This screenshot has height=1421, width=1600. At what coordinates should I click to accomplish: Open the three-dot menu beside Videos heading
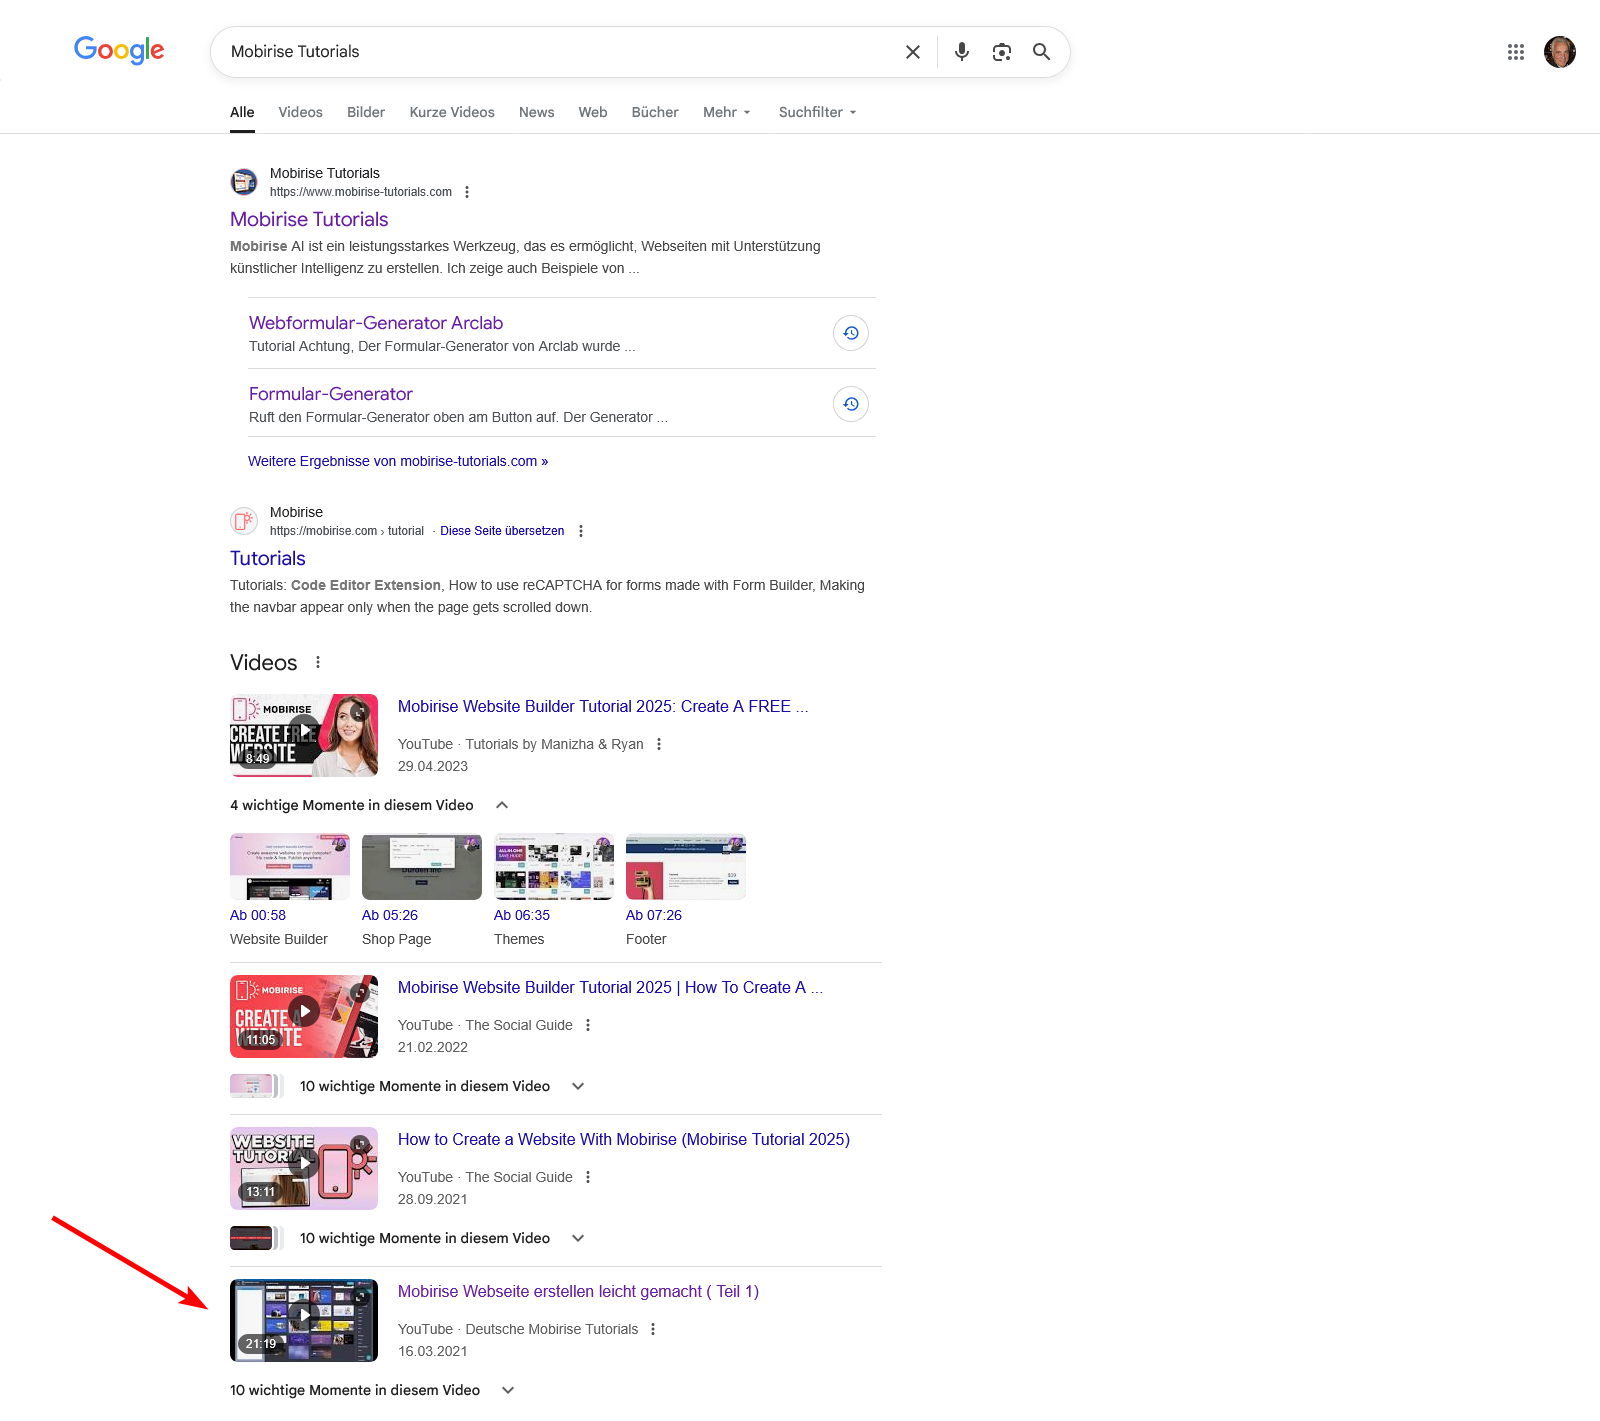pos(318,662)
